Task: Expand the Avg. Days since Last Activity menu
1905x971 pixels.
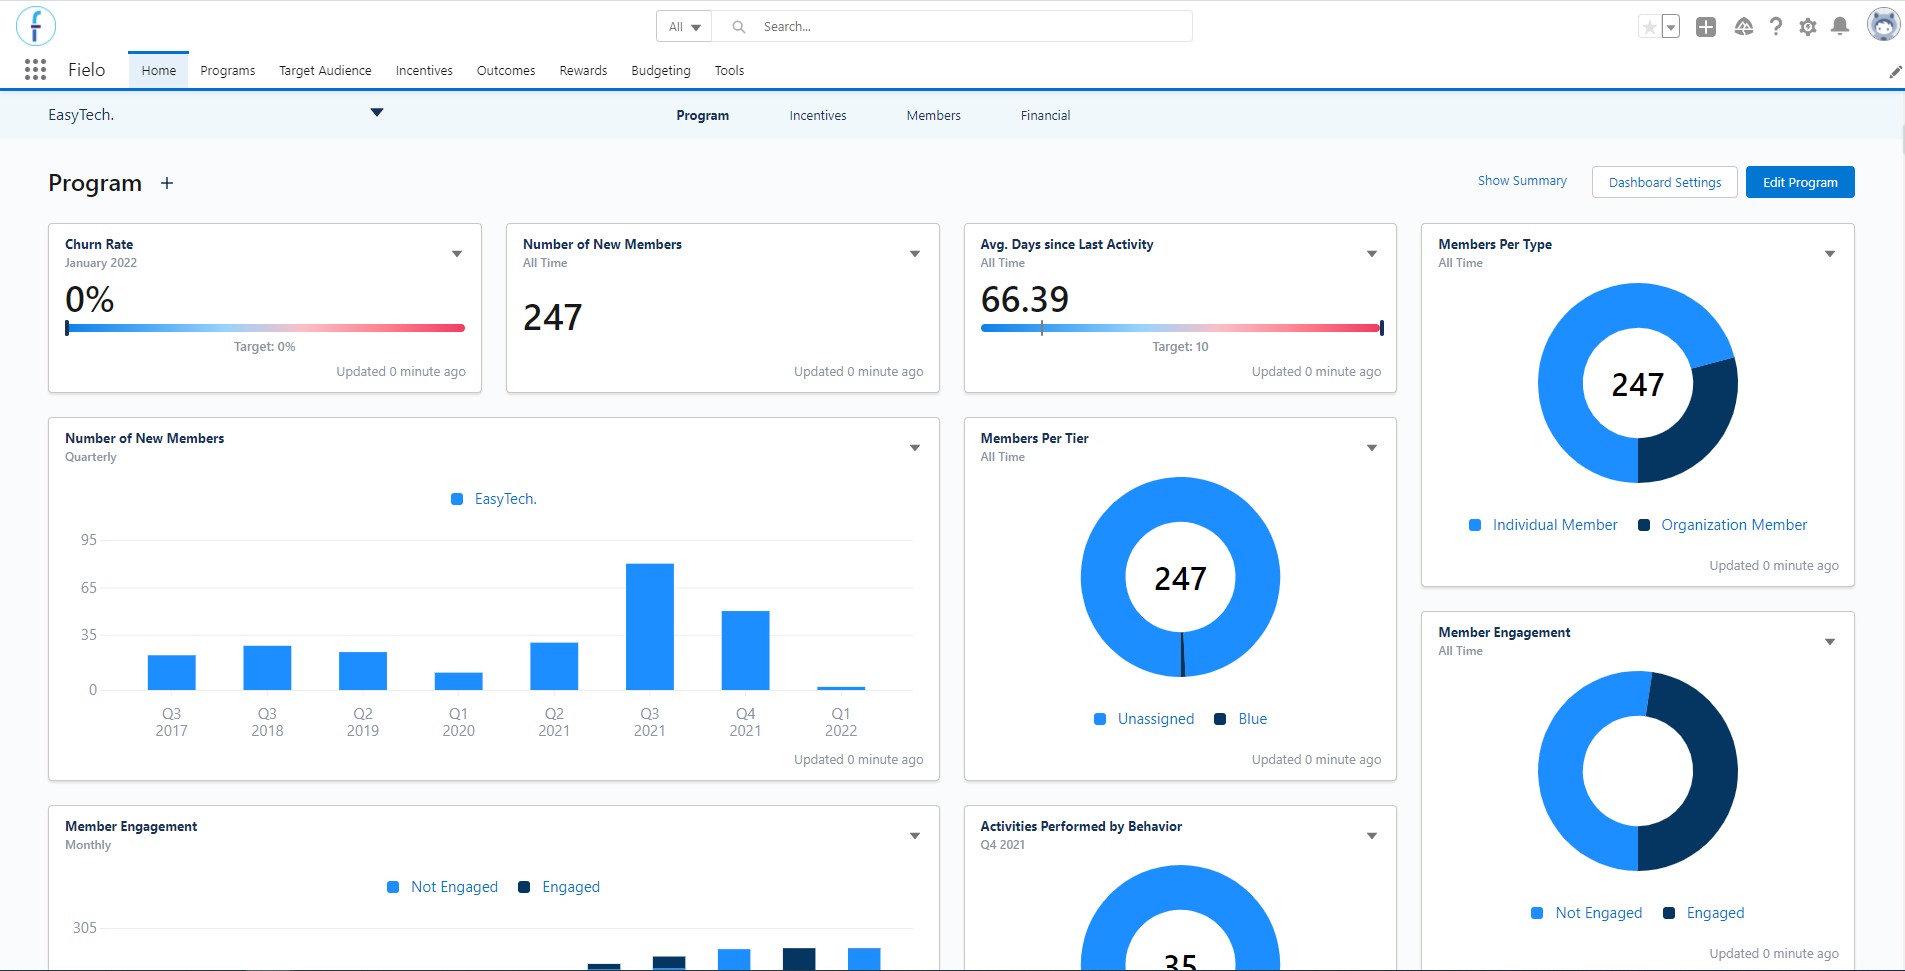Action: [x=1372, y=254]
